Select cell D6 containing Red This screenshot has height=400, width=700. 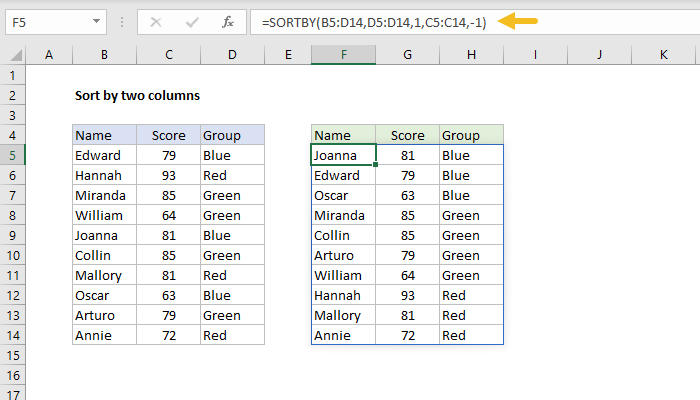coord(232,175)
